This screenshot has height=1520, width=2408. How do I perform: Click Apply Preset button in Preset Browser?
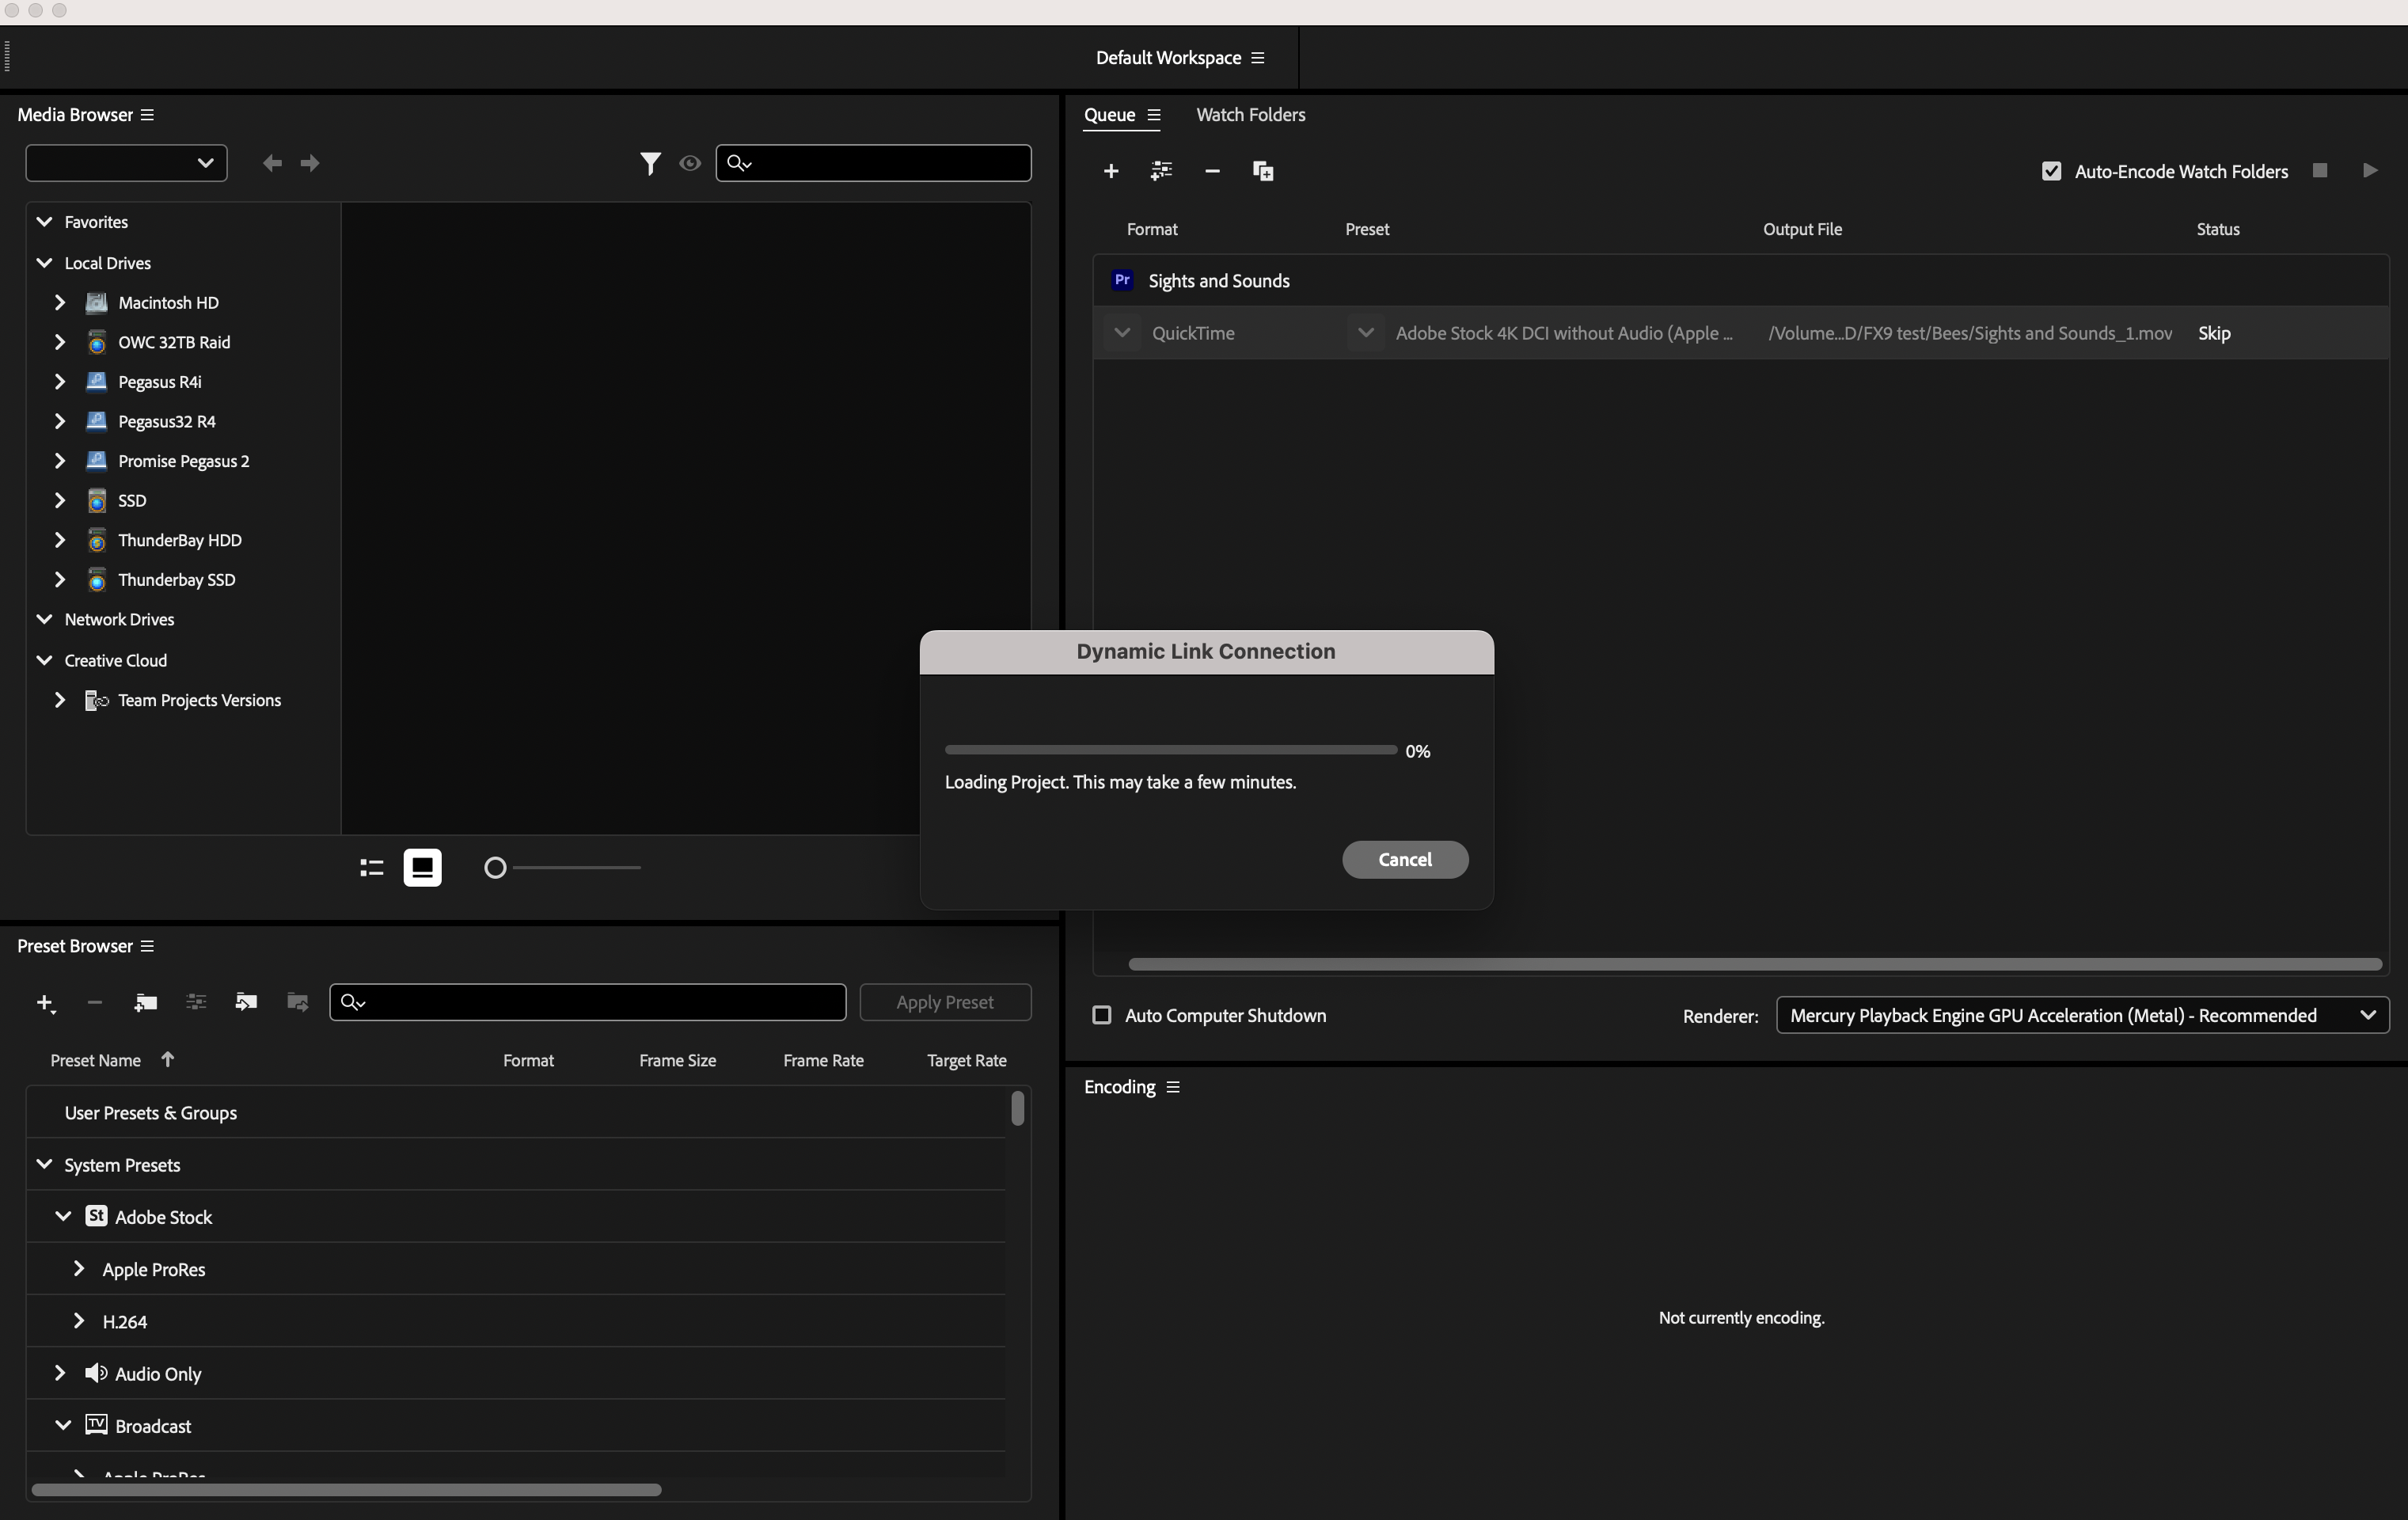(x=944, y=1001)
